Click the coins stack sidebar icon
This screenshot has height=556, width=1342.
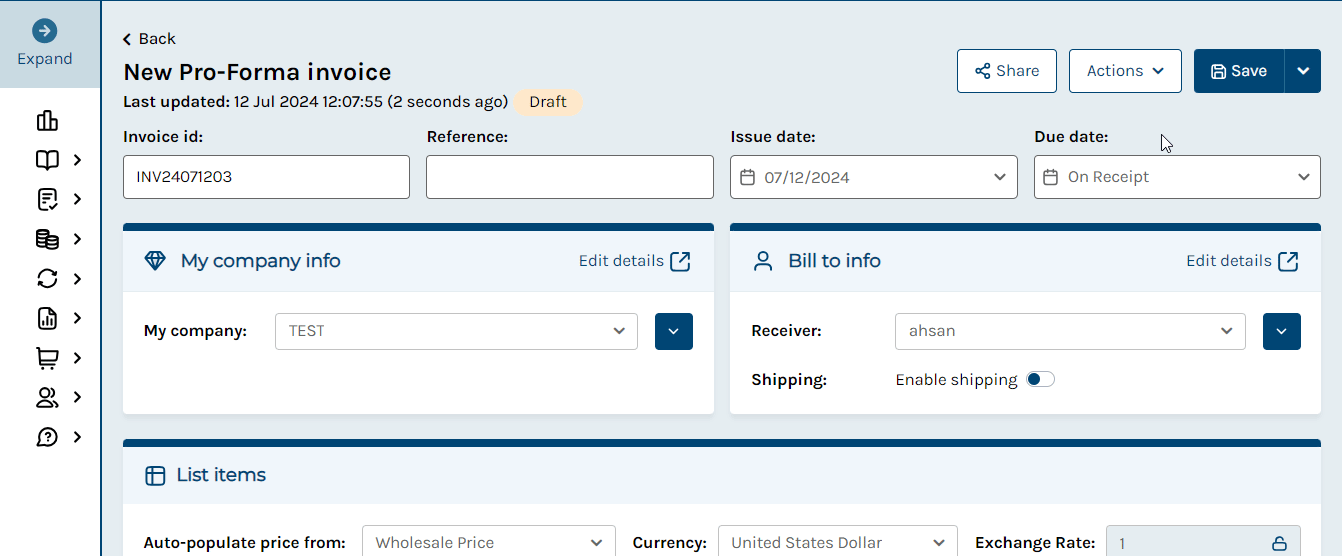47,239
